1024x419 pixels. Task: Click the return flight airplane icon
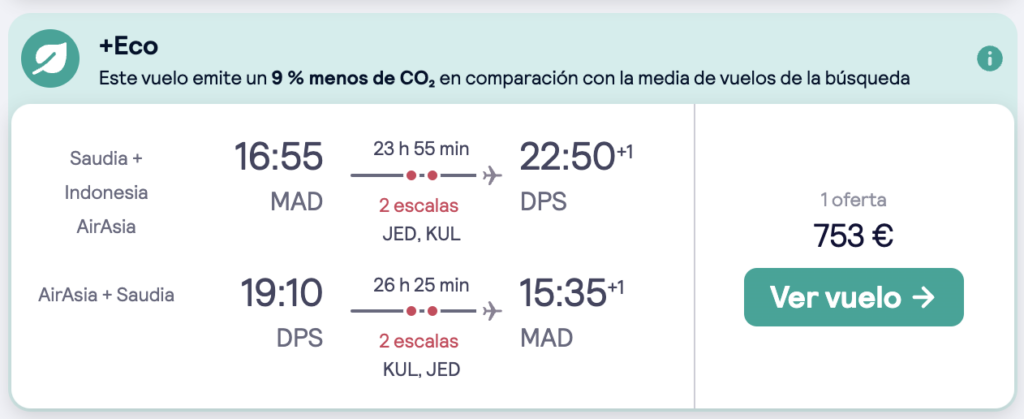(x=490, y=311)
